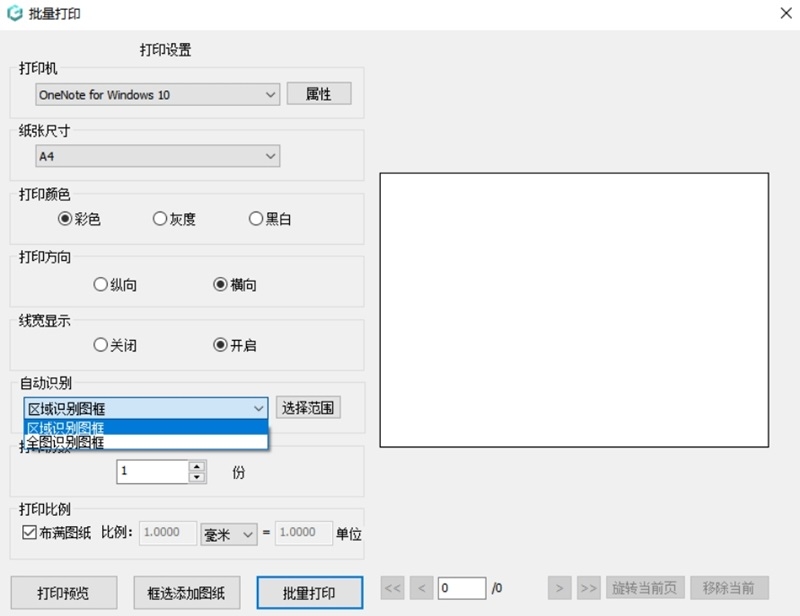Click the 批量打印 app logo icon
800x616 pixels.
tap(15, 13)
